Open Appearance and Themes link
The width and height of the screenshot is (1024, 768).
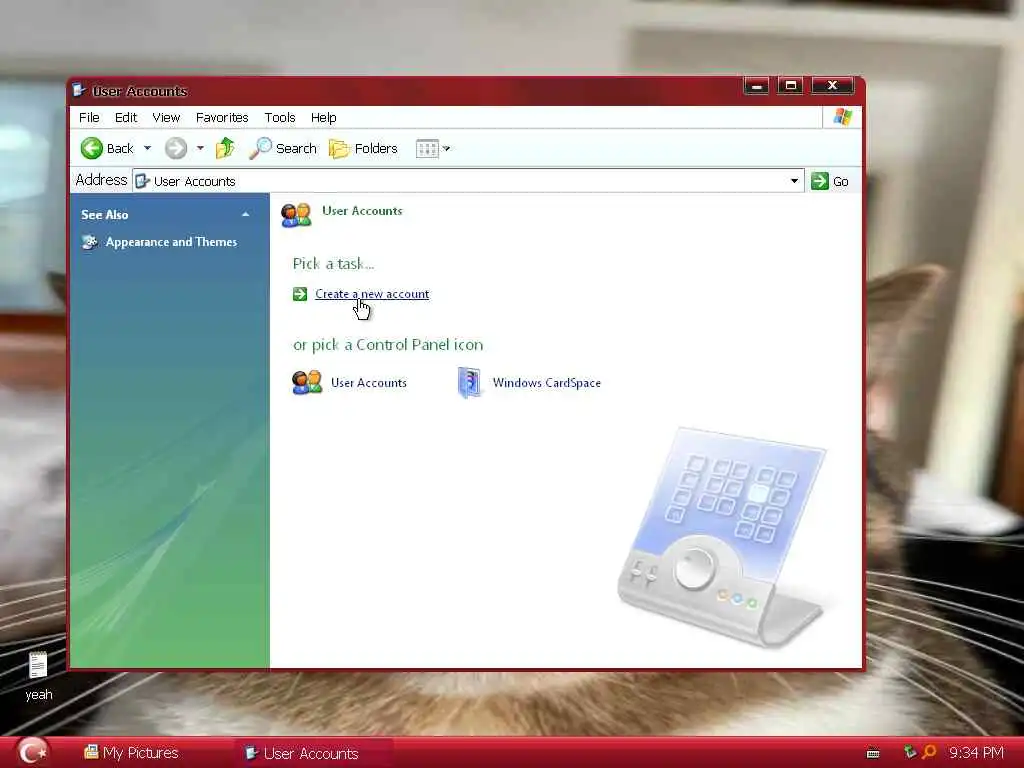pos(171,242)
